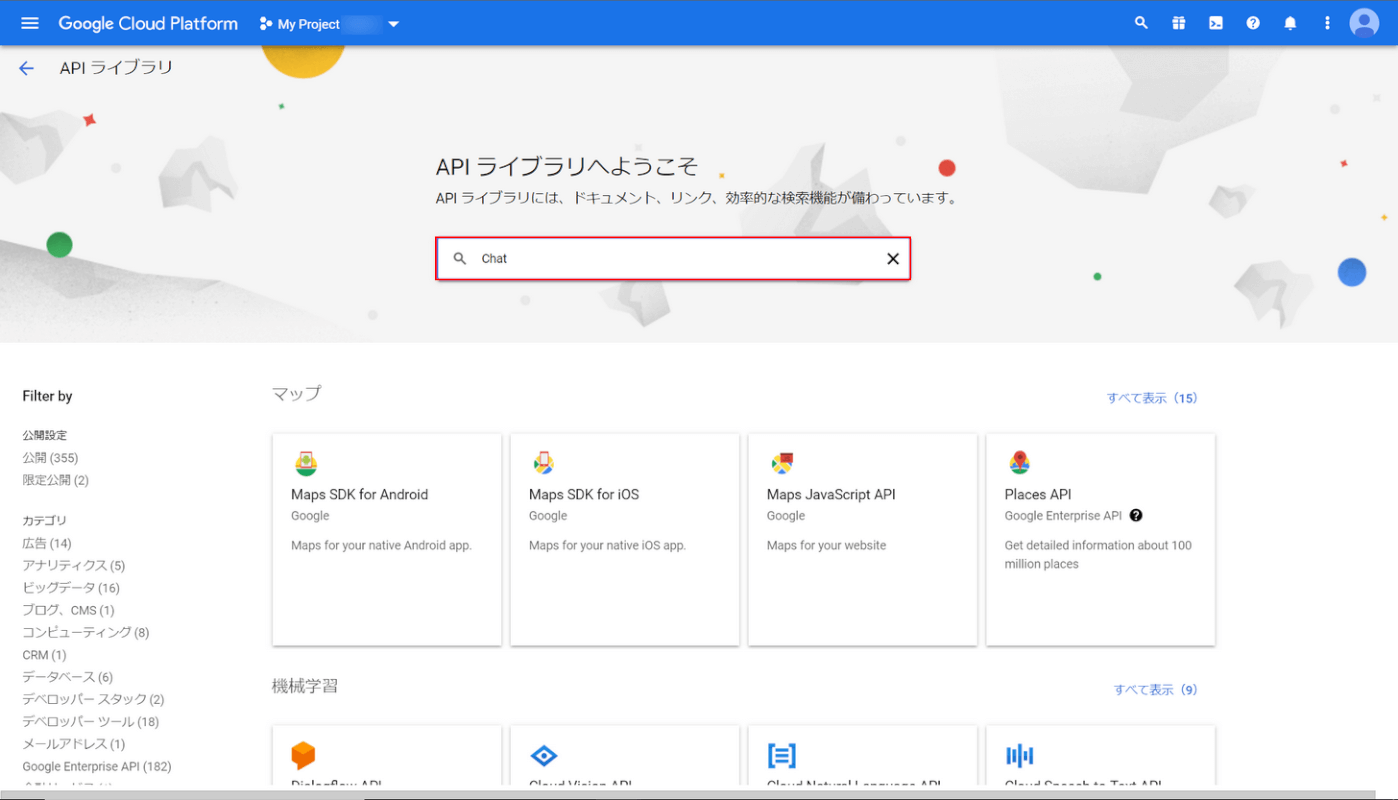
Task: Filter category コンピューティング (8)
Action: pyautogui.click(x=86, y=632)
